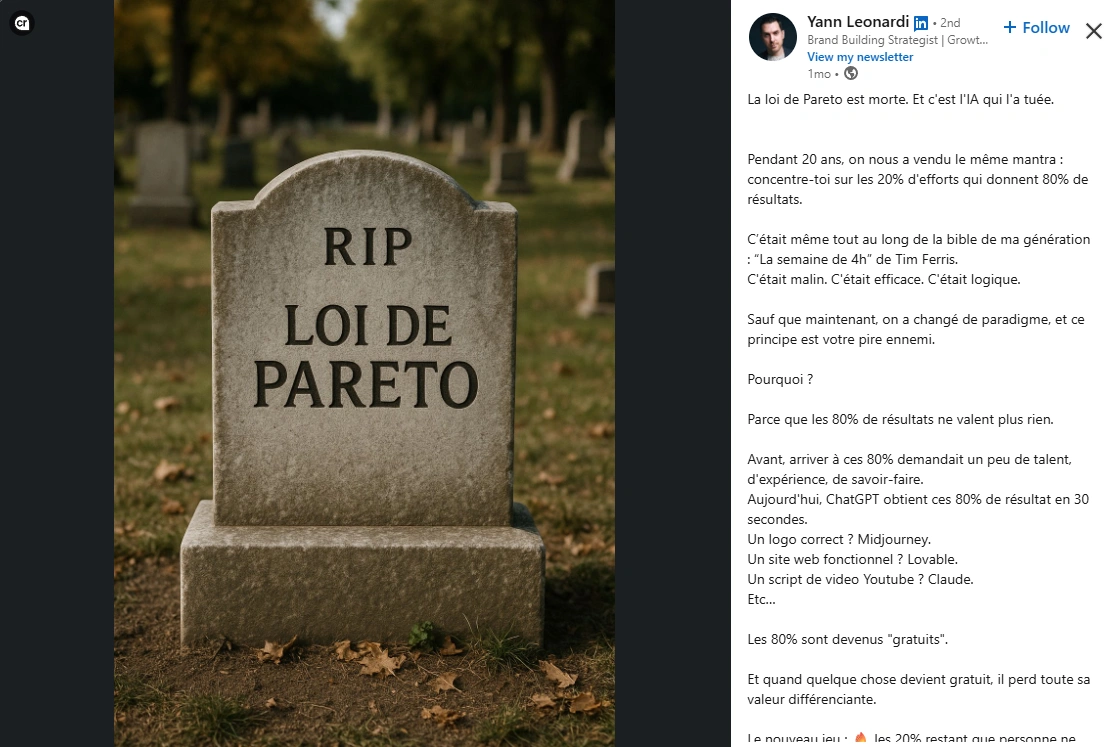Click the "RIP" engraving on the tombstone
The height and width of the screenshot is (747, 1105).
pyautogui.click(x=368, y=247)
